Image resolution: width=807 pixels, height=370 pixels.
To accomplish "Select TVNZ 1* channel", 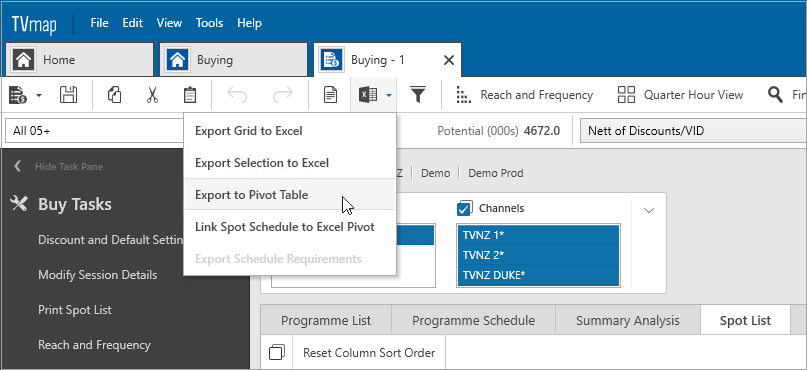I will [538, 235].
